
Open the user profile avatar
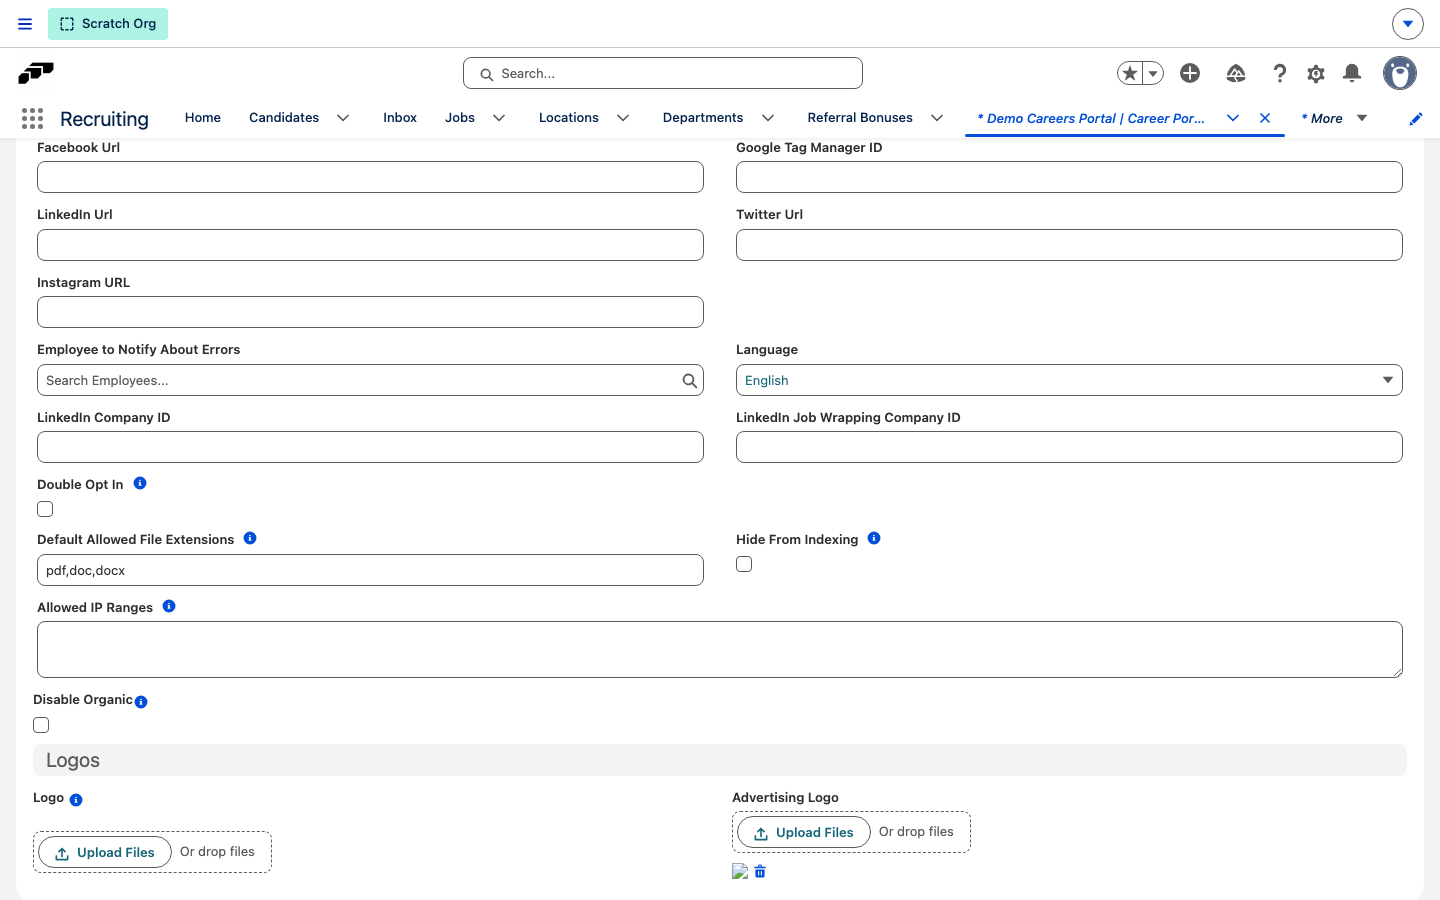click(x=1400, y=73)
